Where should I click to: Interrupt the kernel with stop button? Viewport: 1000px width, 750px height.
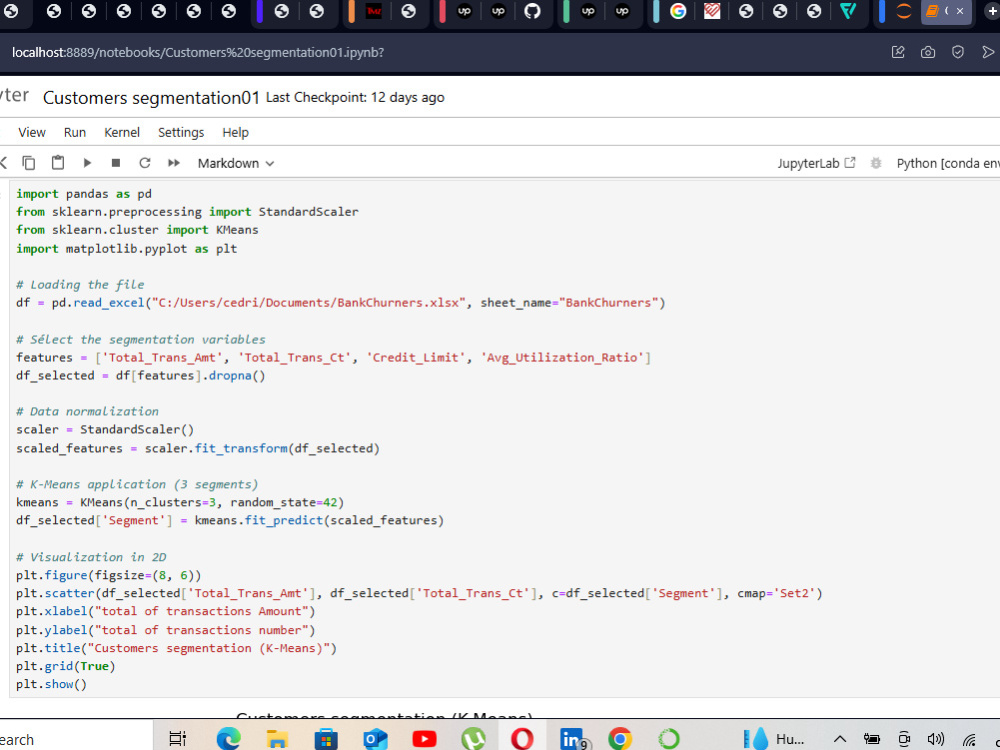click(x=115, y=163)
